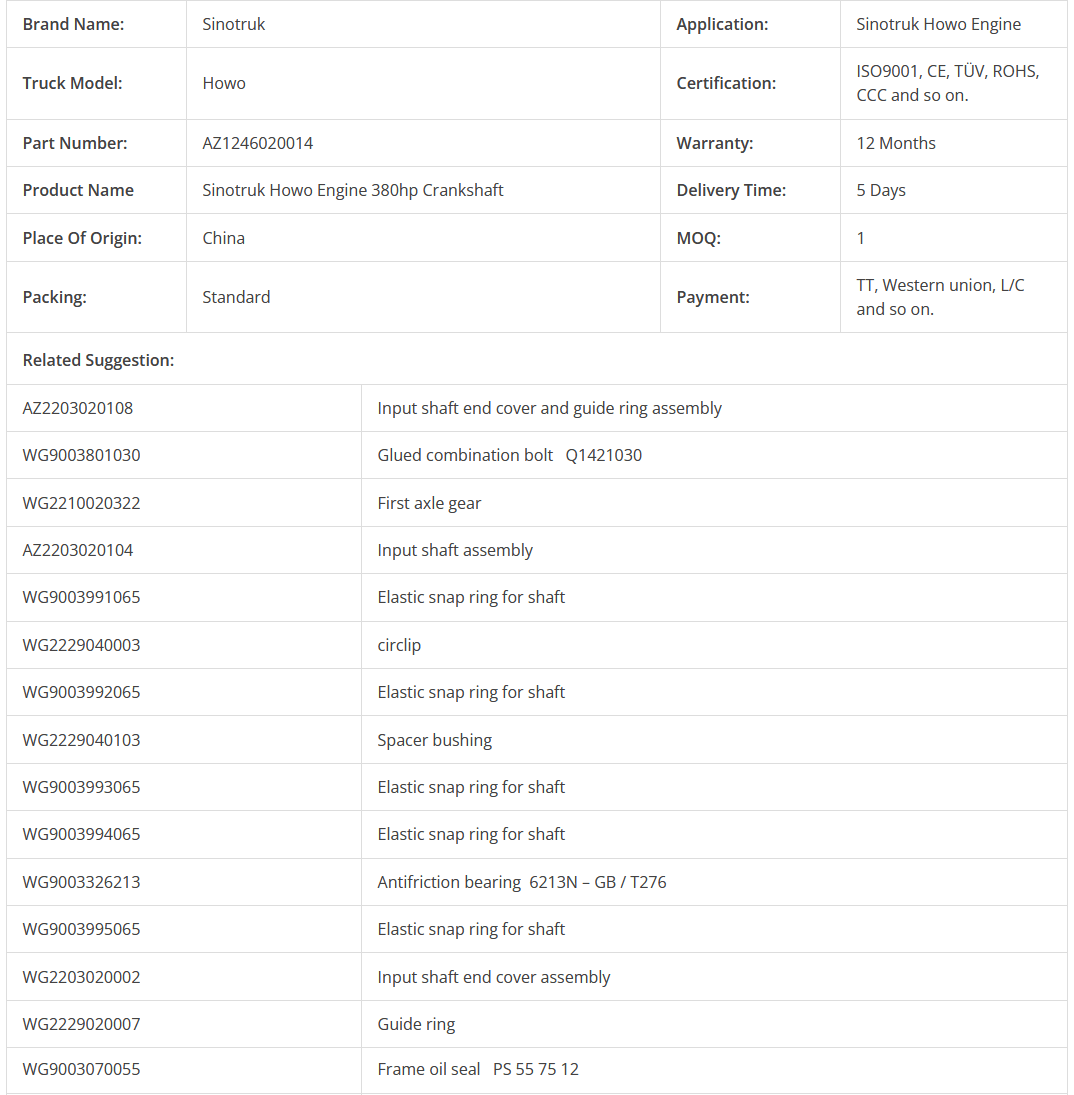Click the Sinotruk Howo Engine 380hp Crankshaft text

point(353,190)
